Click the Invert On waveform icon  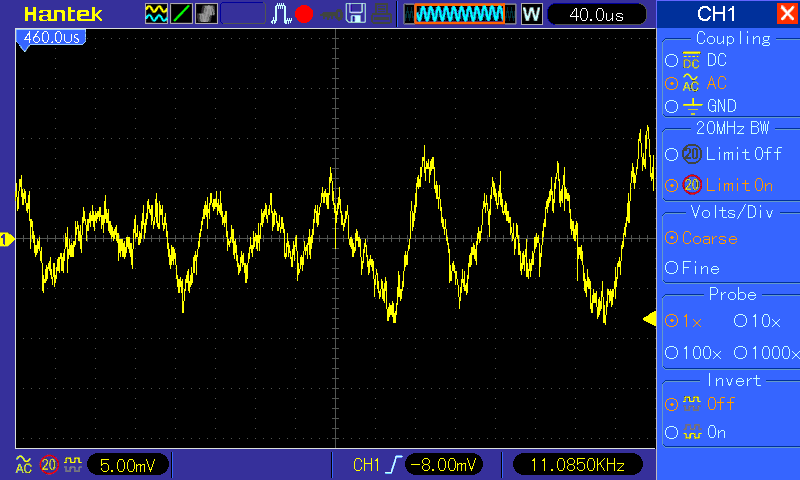[692, 433]
